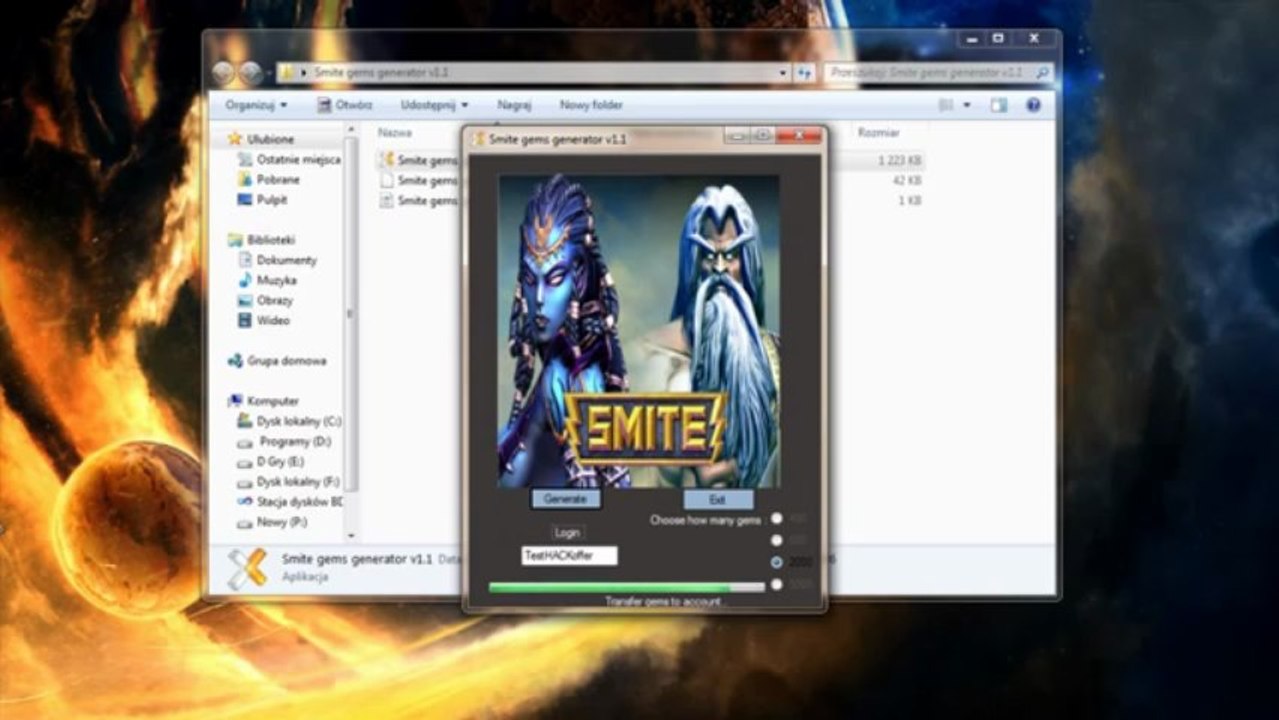Click the Stacja dysków BD drive icon

(x=245, y=501)
